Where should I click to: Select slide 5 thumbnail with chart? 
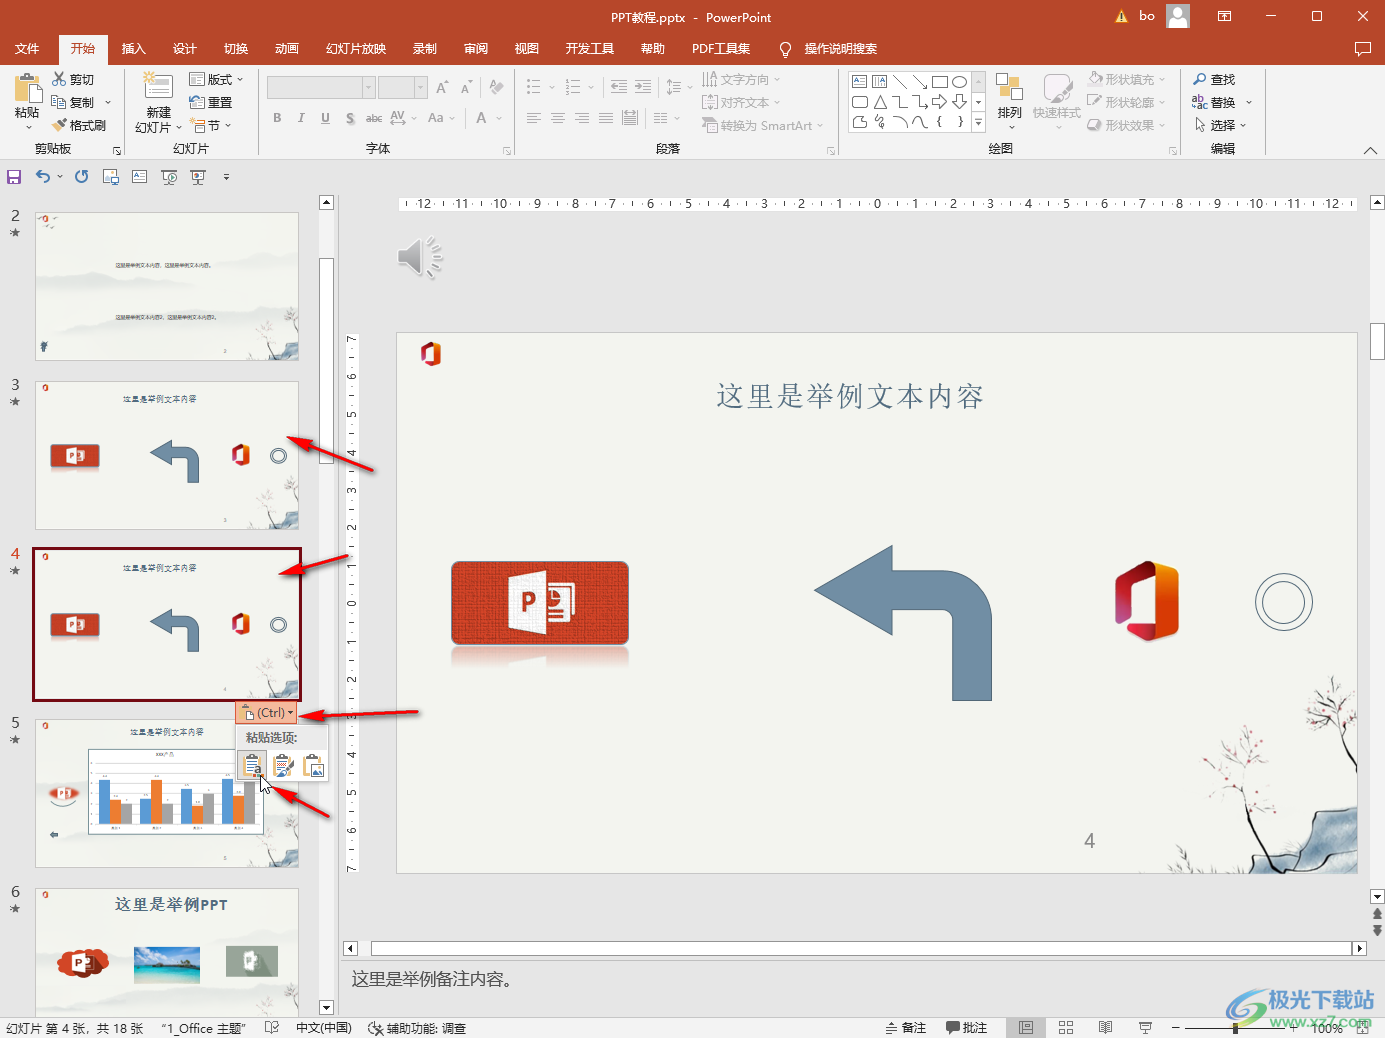point(167,793)
